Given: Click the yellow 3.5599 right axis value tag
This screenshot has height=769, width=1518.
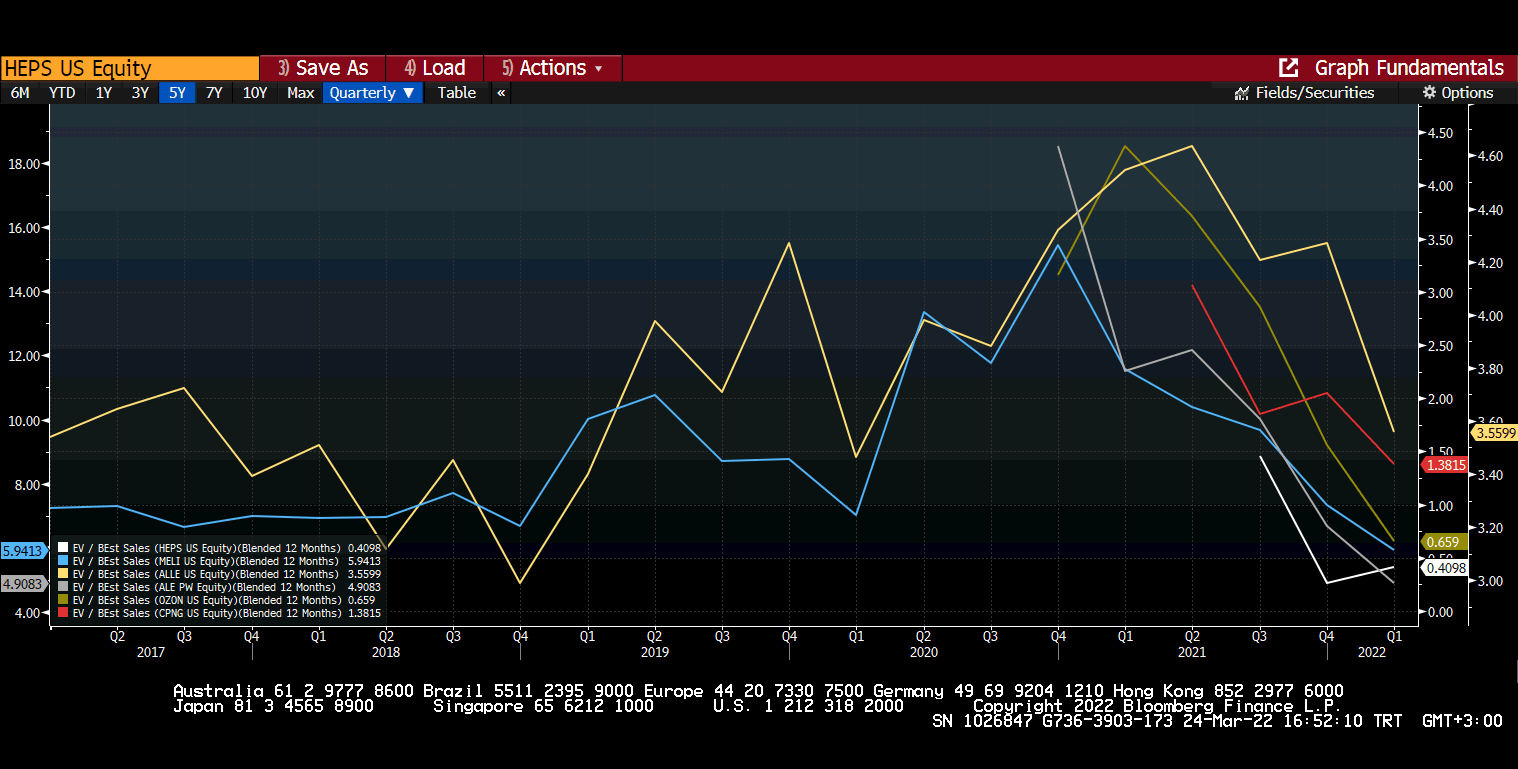Looking at the screenshot, I should point(1495,433).
